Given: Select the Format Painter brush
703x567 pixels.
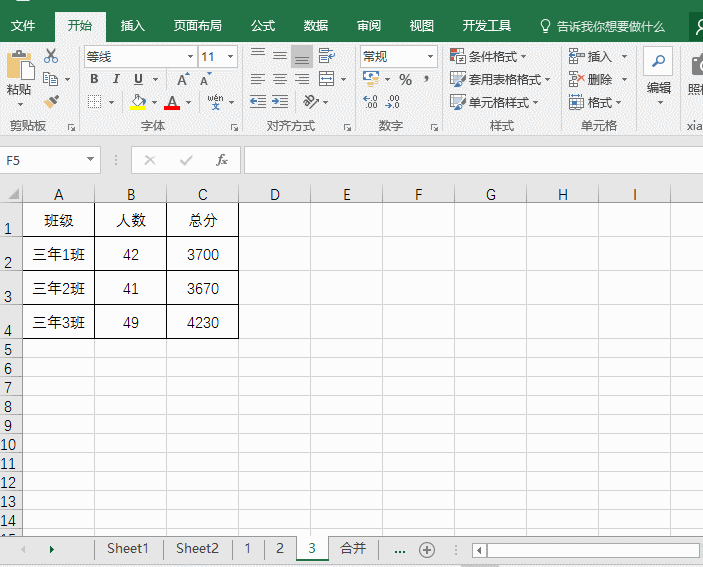Looking at the screenshot, I should click(x=51, y=101).
